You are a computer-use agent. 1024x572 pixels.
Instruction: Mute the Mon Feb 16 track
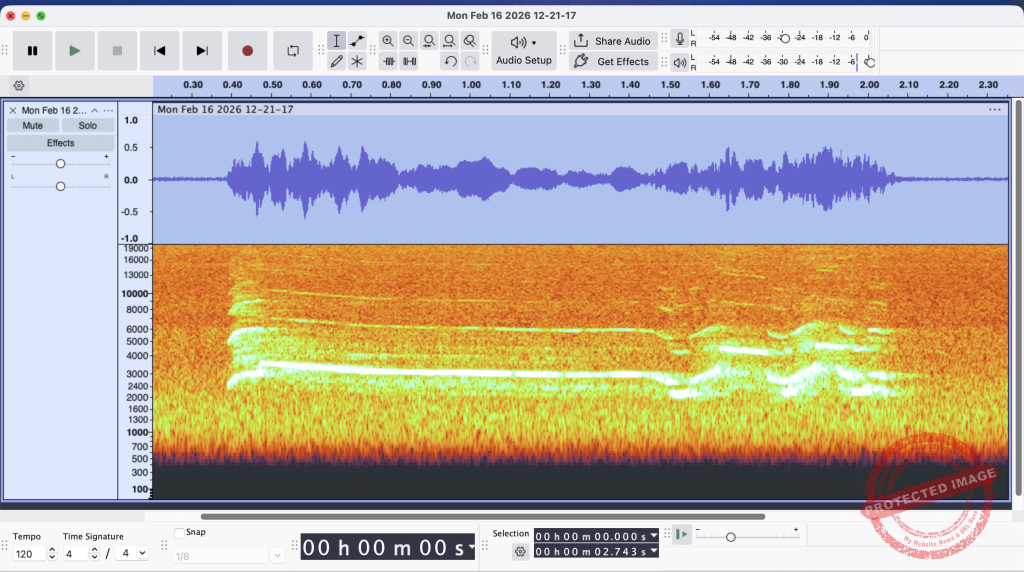pyautogui.click(x=33, y=126)
